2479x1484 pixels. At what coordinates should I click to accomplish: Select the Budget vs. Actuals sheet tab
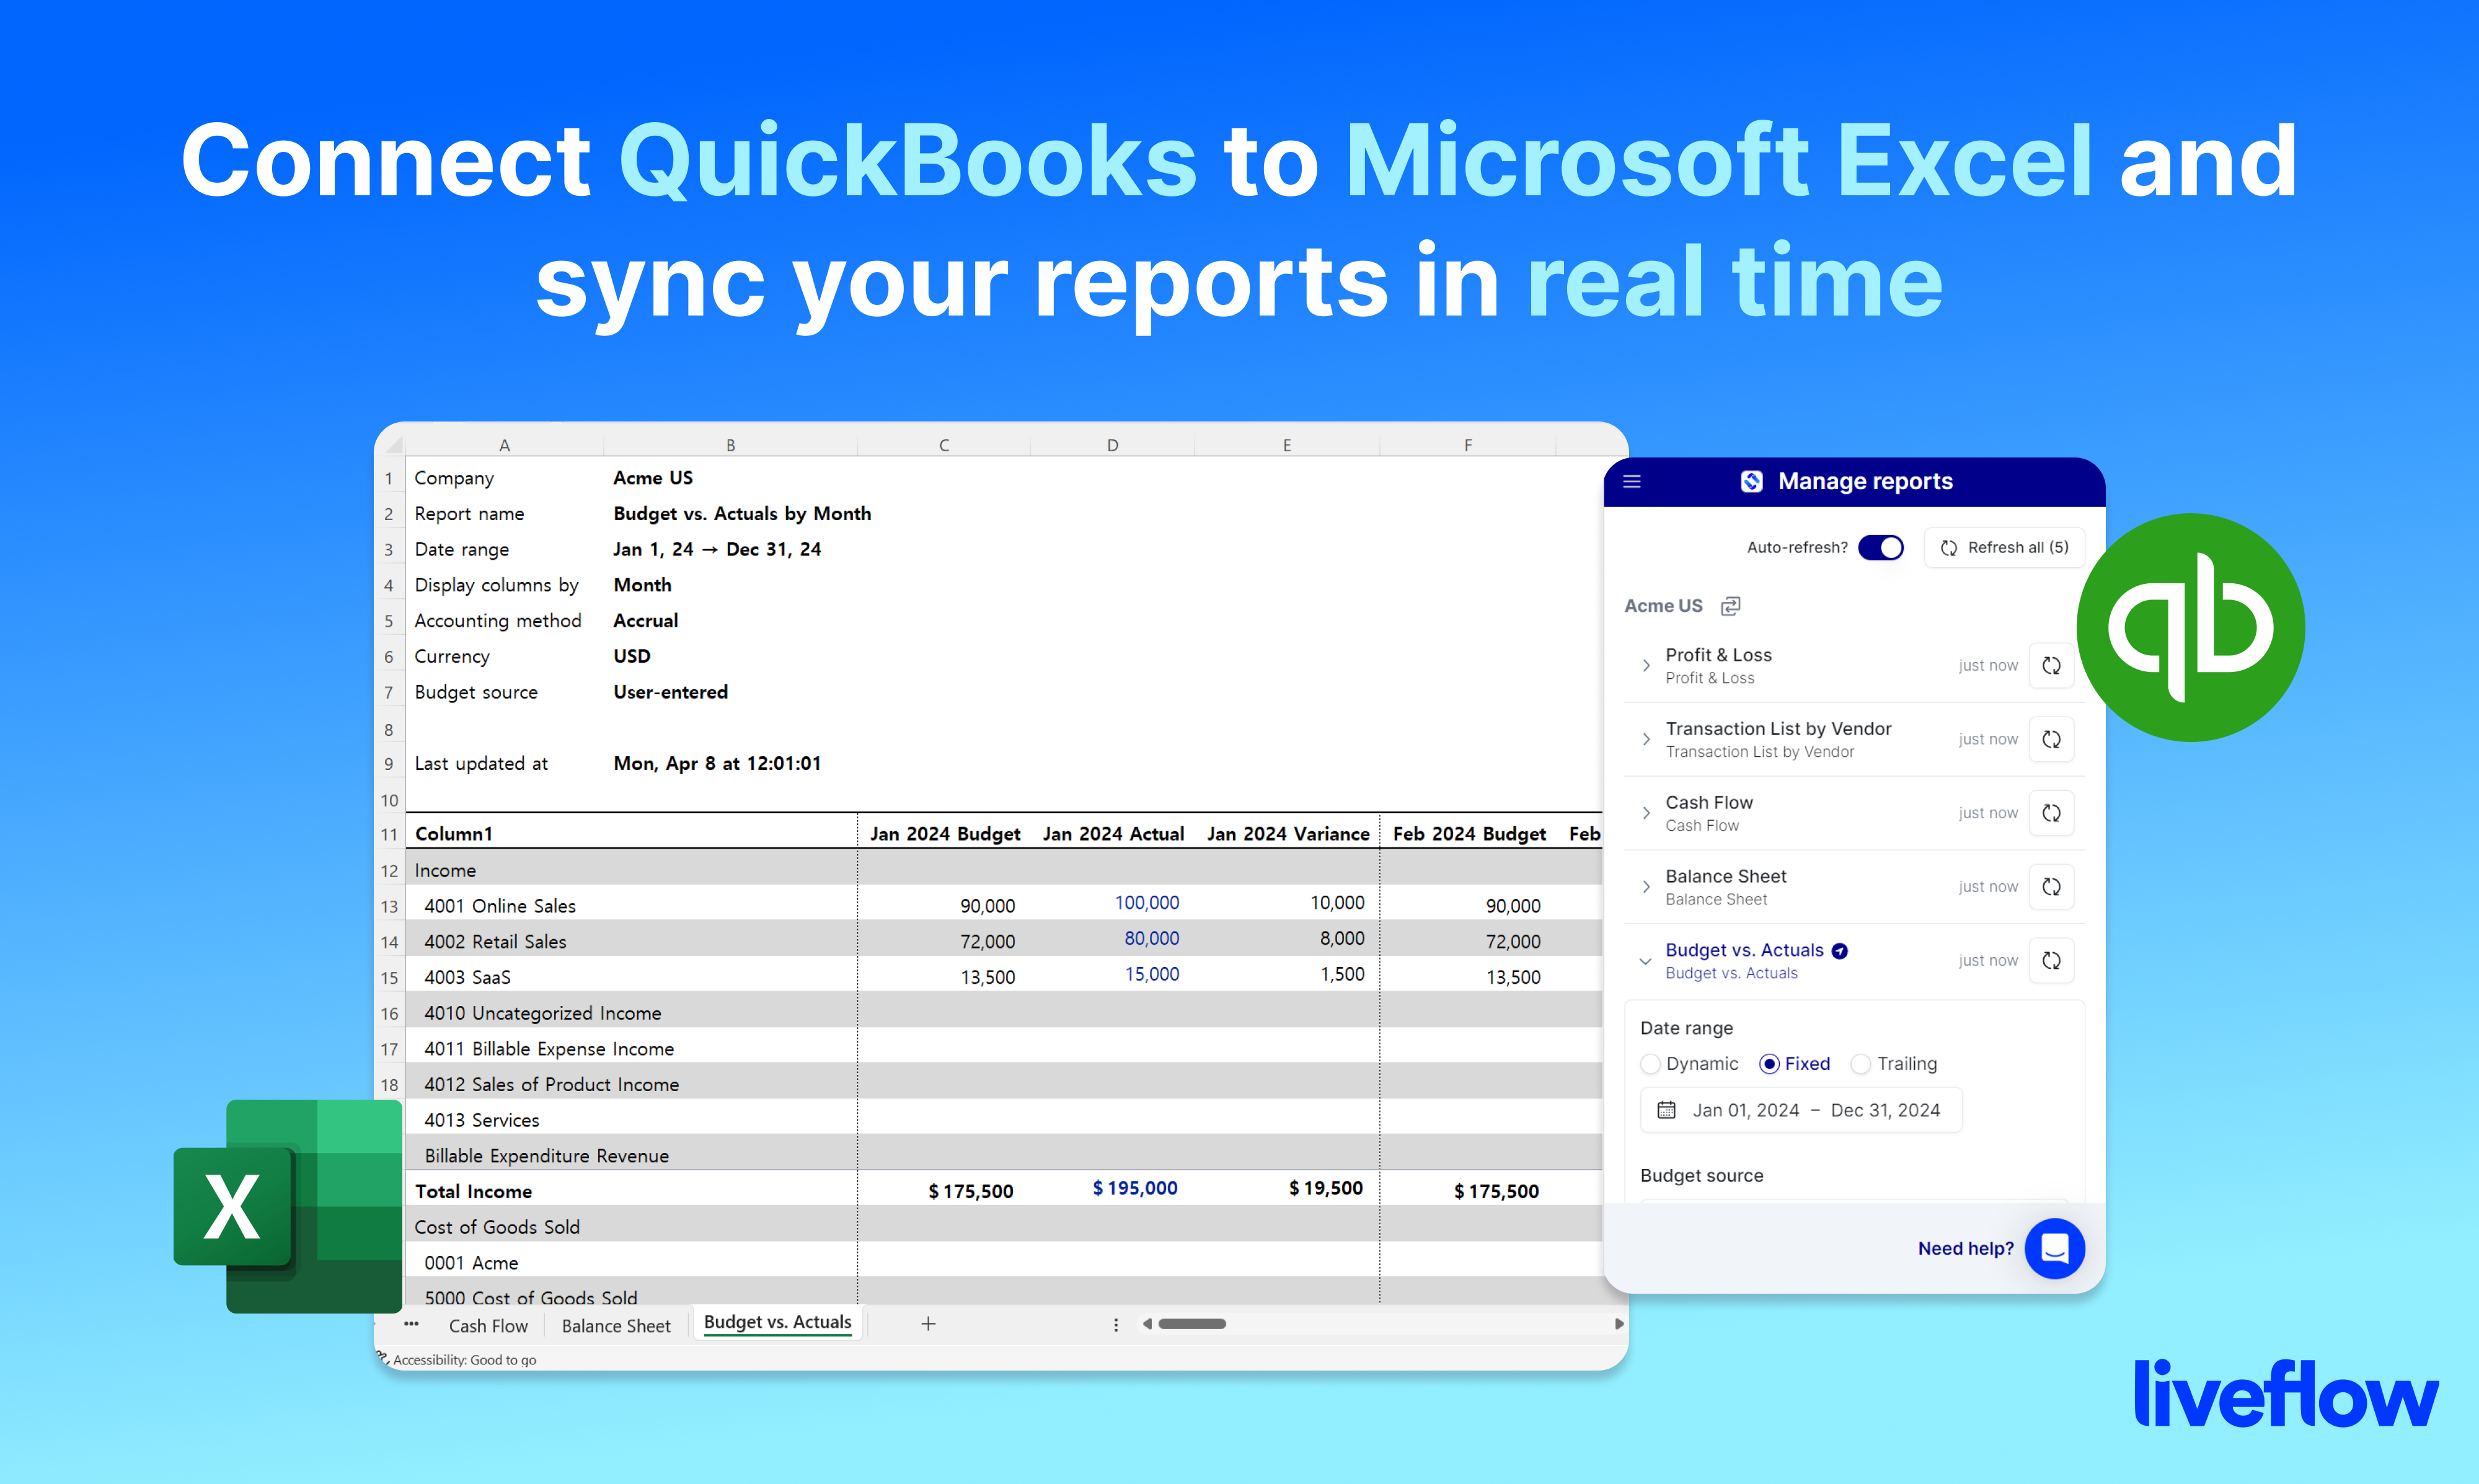pyautogui.click(x=777, y=1323)
